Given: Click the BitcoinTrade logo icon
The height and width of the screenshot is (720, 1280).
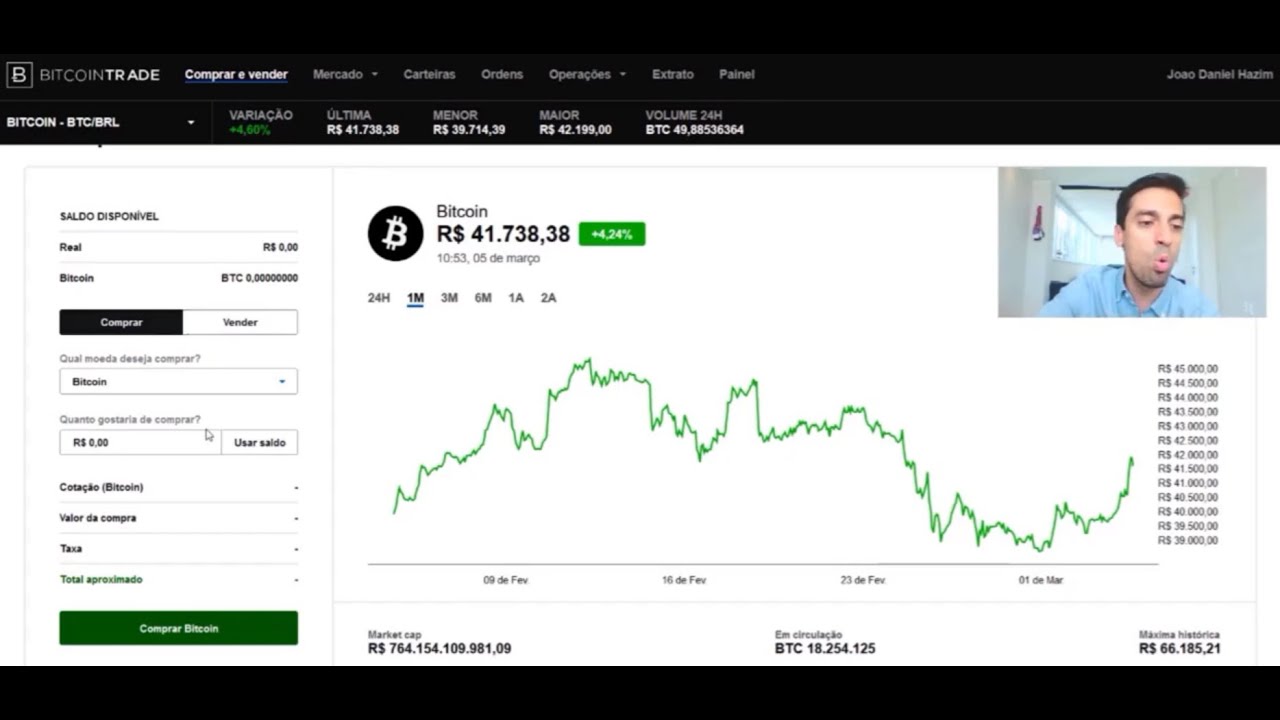Looking at the screenshot, I should [19, 75].
